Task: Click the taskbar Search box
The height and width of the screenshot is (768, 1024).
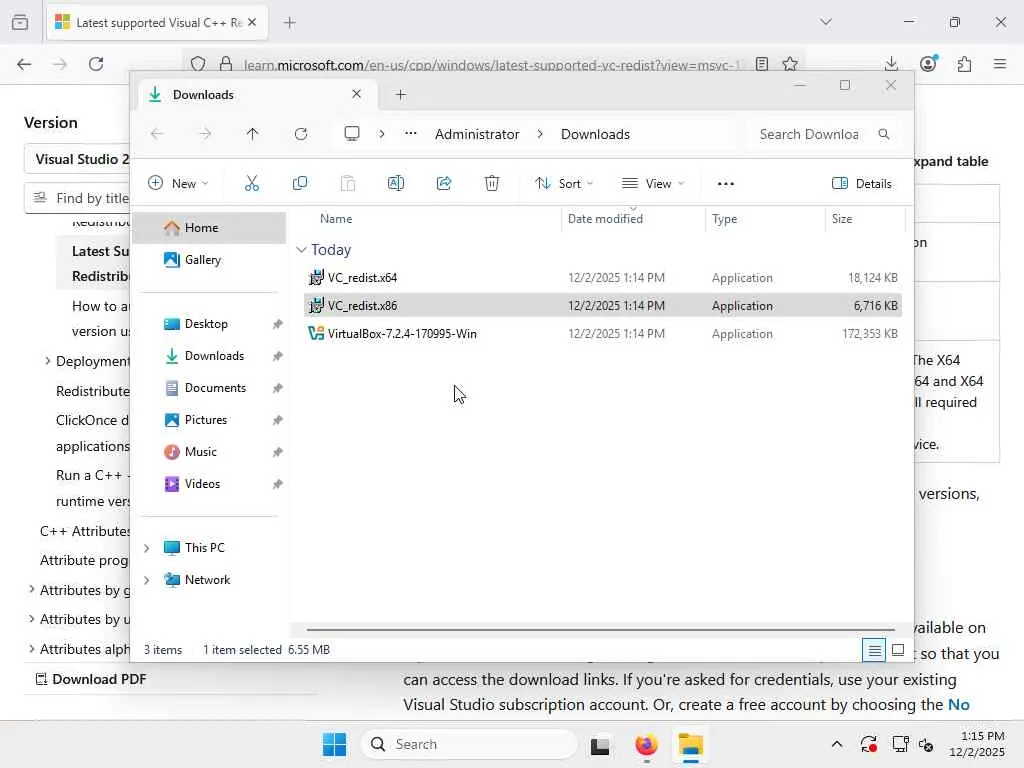Action: 469,744
